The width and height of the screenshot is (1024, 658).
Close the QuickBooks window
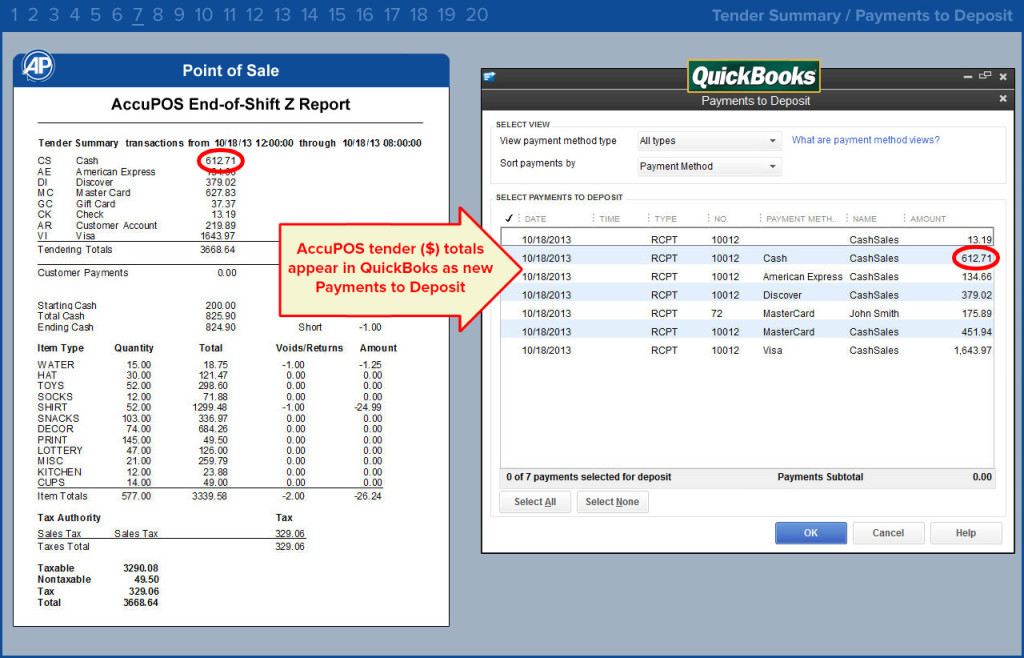click(x=1003, y=77)
